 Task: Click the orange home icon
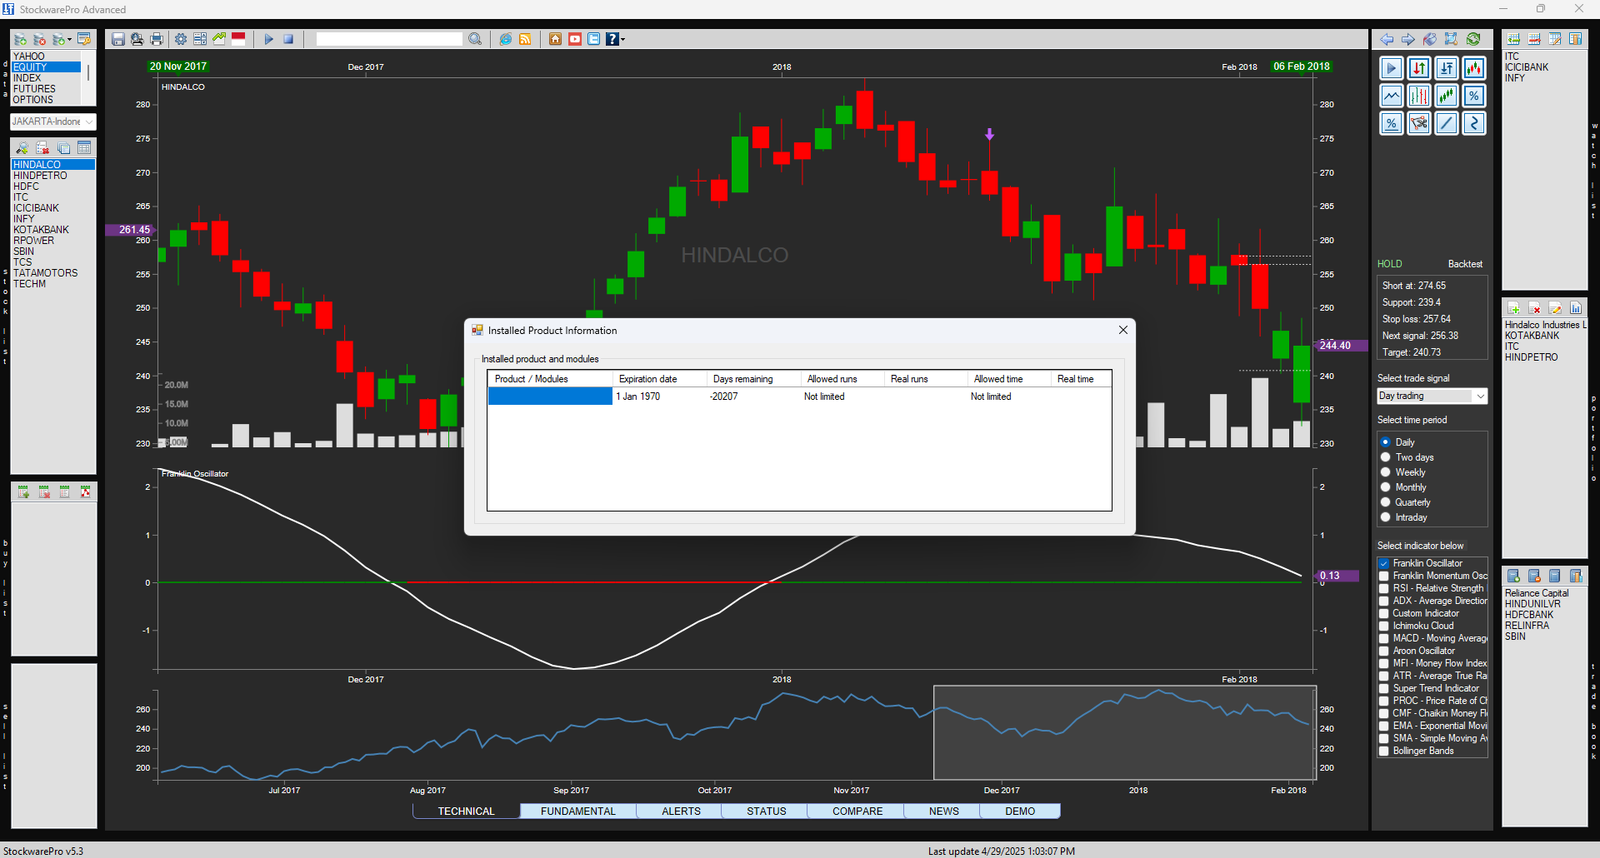(555, 39)
